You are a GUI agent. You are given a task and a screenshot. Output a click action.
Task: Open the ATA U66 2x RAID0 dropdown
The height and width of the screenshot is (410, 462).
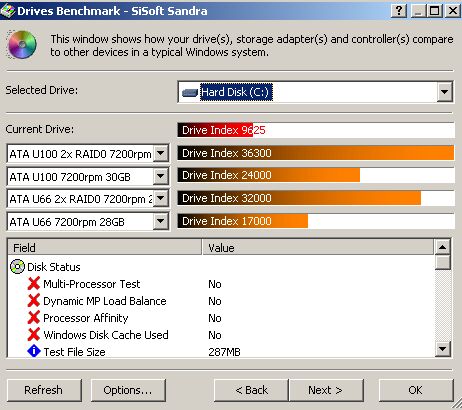[161, 198]
